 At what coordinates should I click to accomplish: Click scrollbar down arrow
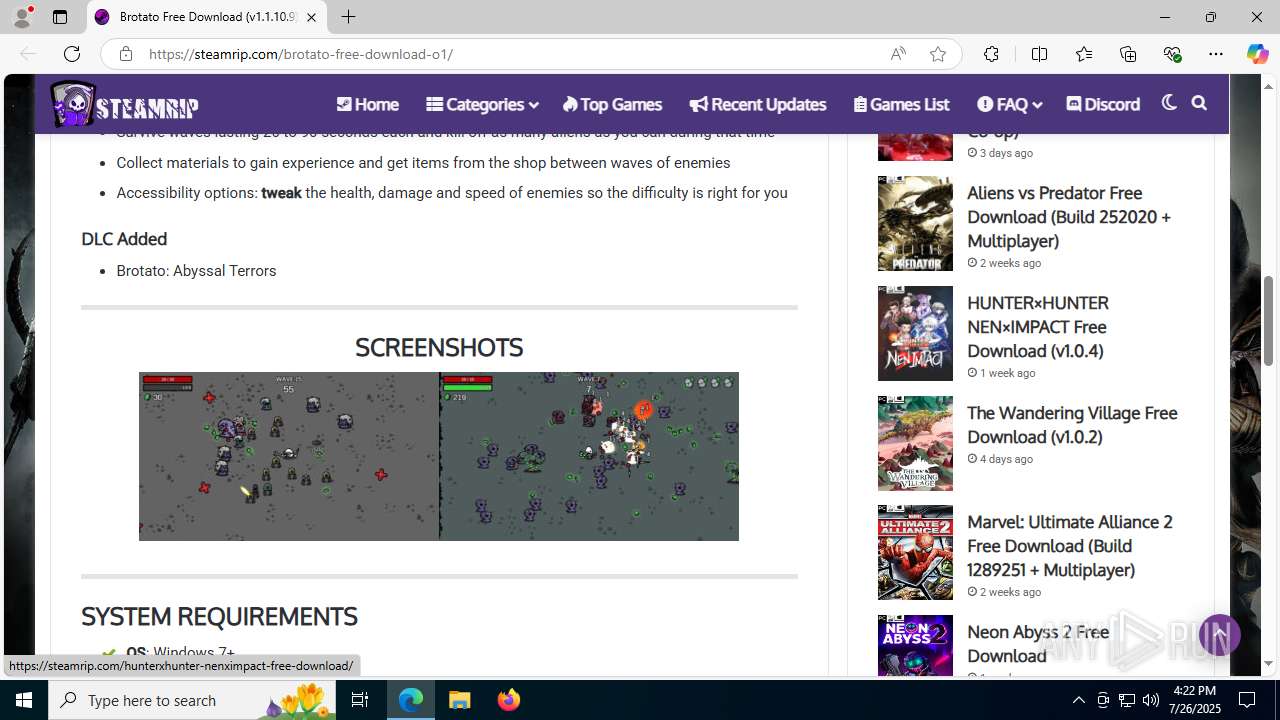tap(1269, 663)
